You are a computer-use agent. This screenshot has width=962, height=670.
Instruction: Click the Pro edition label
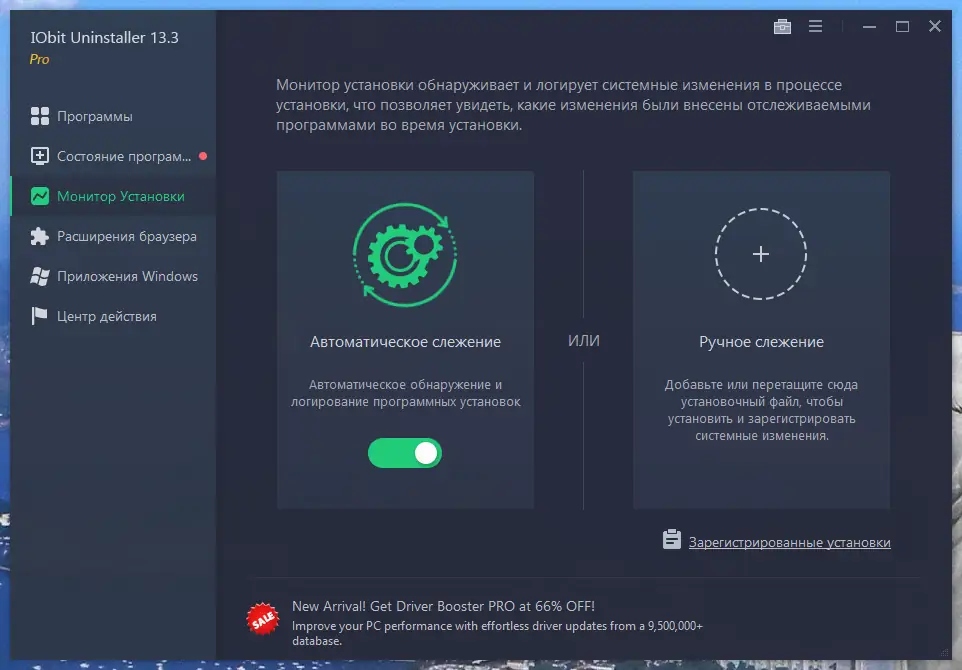point(39,60)
